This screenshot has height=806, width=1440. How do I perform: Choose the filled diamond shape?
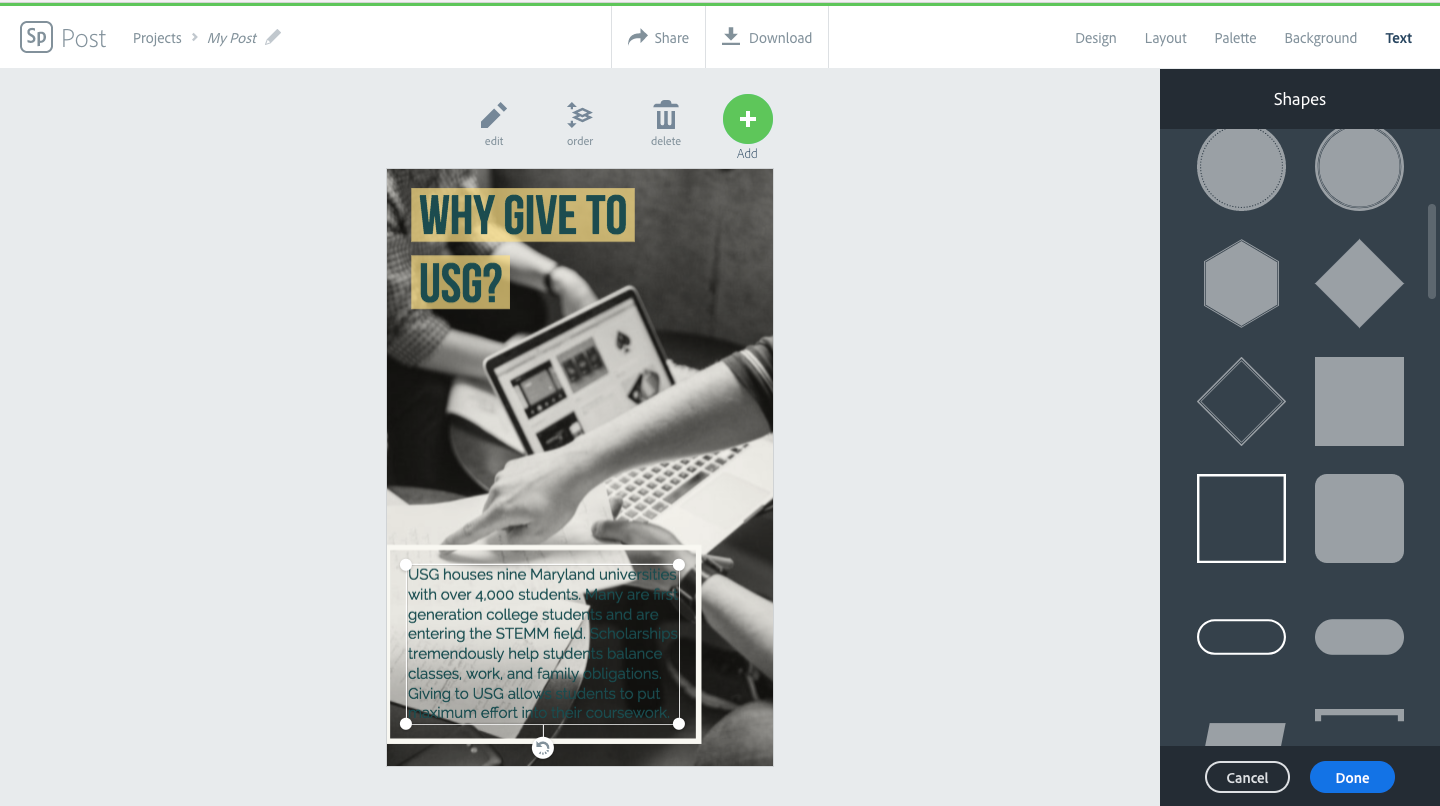(x=1359, y=283)
